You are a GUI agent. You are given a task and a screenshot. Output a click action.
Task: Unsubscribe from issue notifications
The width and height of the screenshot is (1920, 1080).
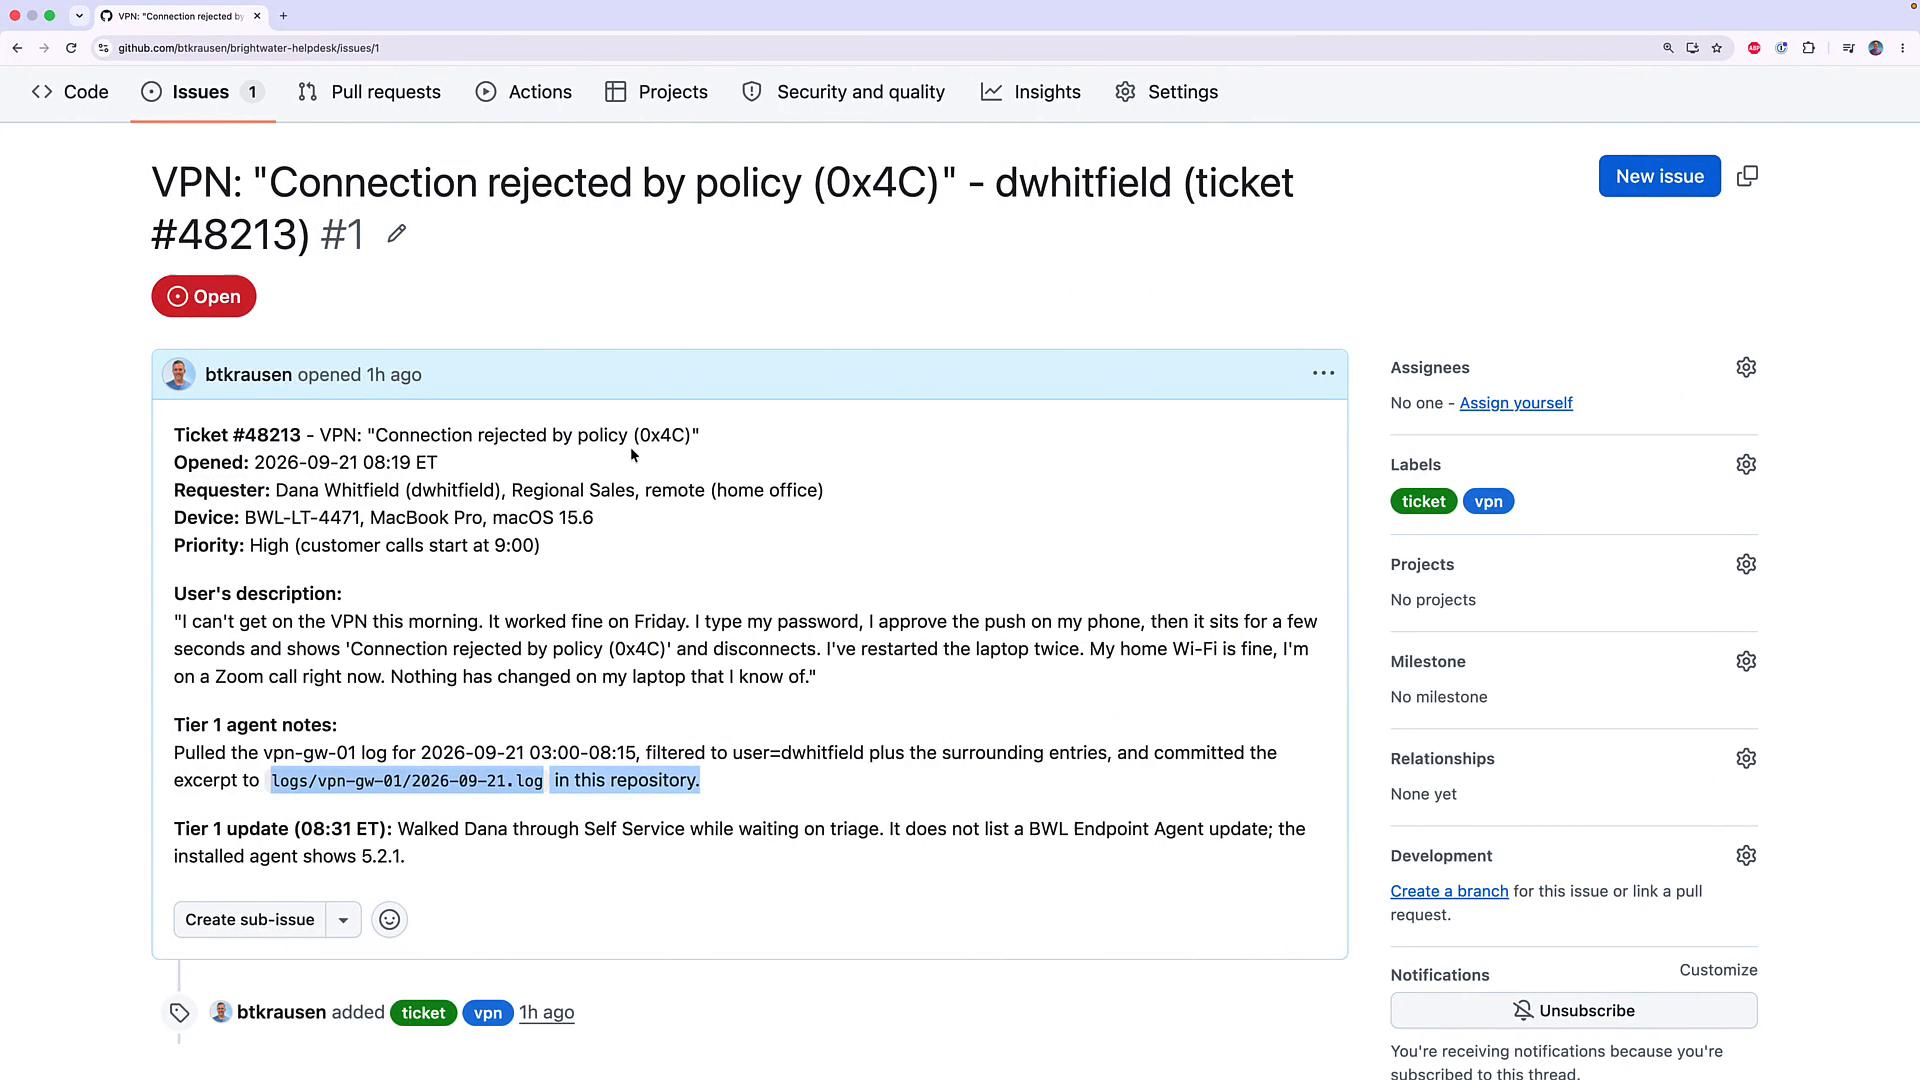[x=1574, y=1010]
